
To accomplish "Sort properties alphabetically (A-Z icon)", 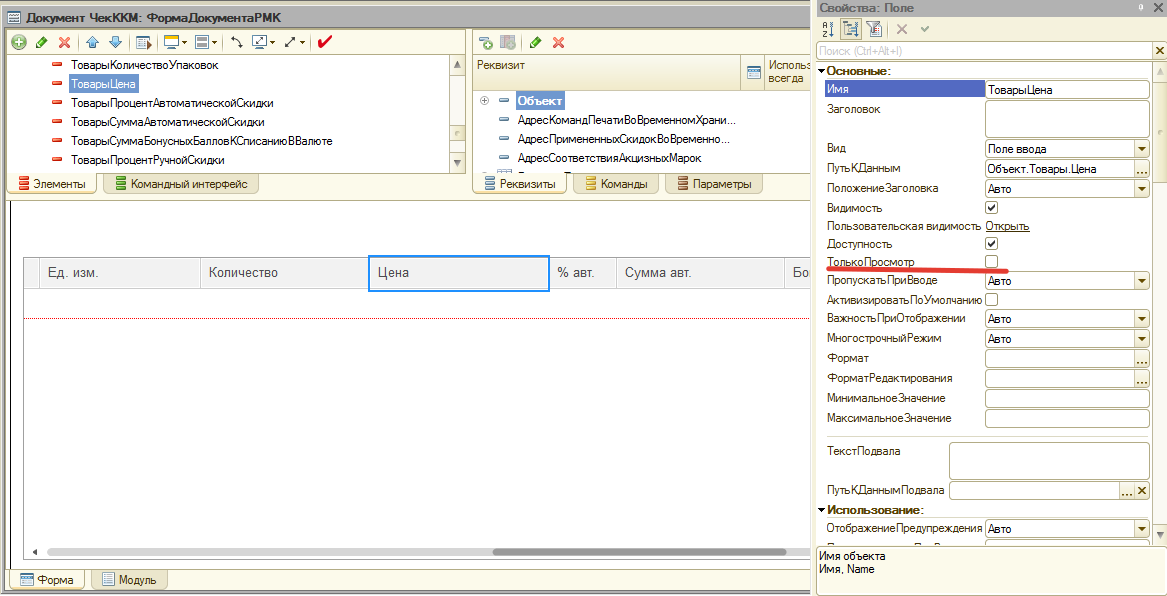I will 829,29.
